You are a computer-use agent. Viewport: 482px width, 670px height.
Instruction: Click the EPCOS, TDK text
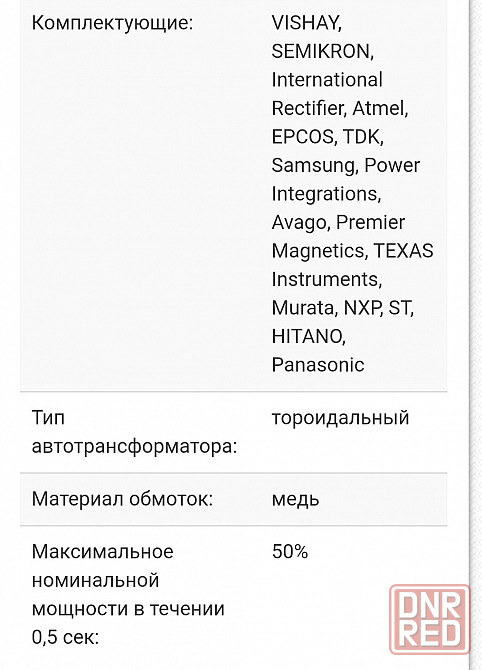327,137
